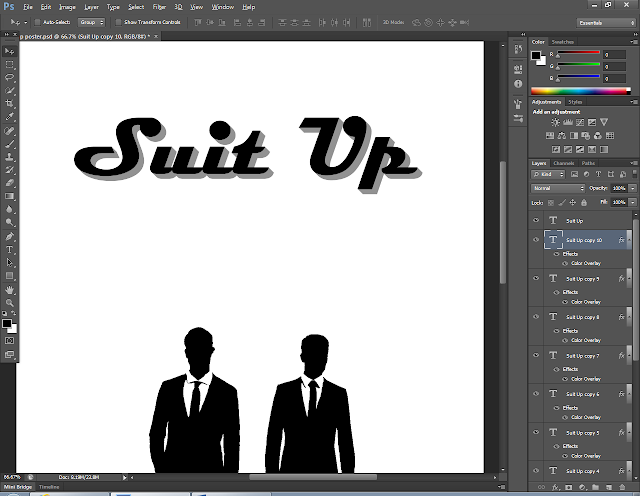The width and height of the screenshot is (640, 496).
Task: Switch to the Paths tab
Action: click(588, 163)
